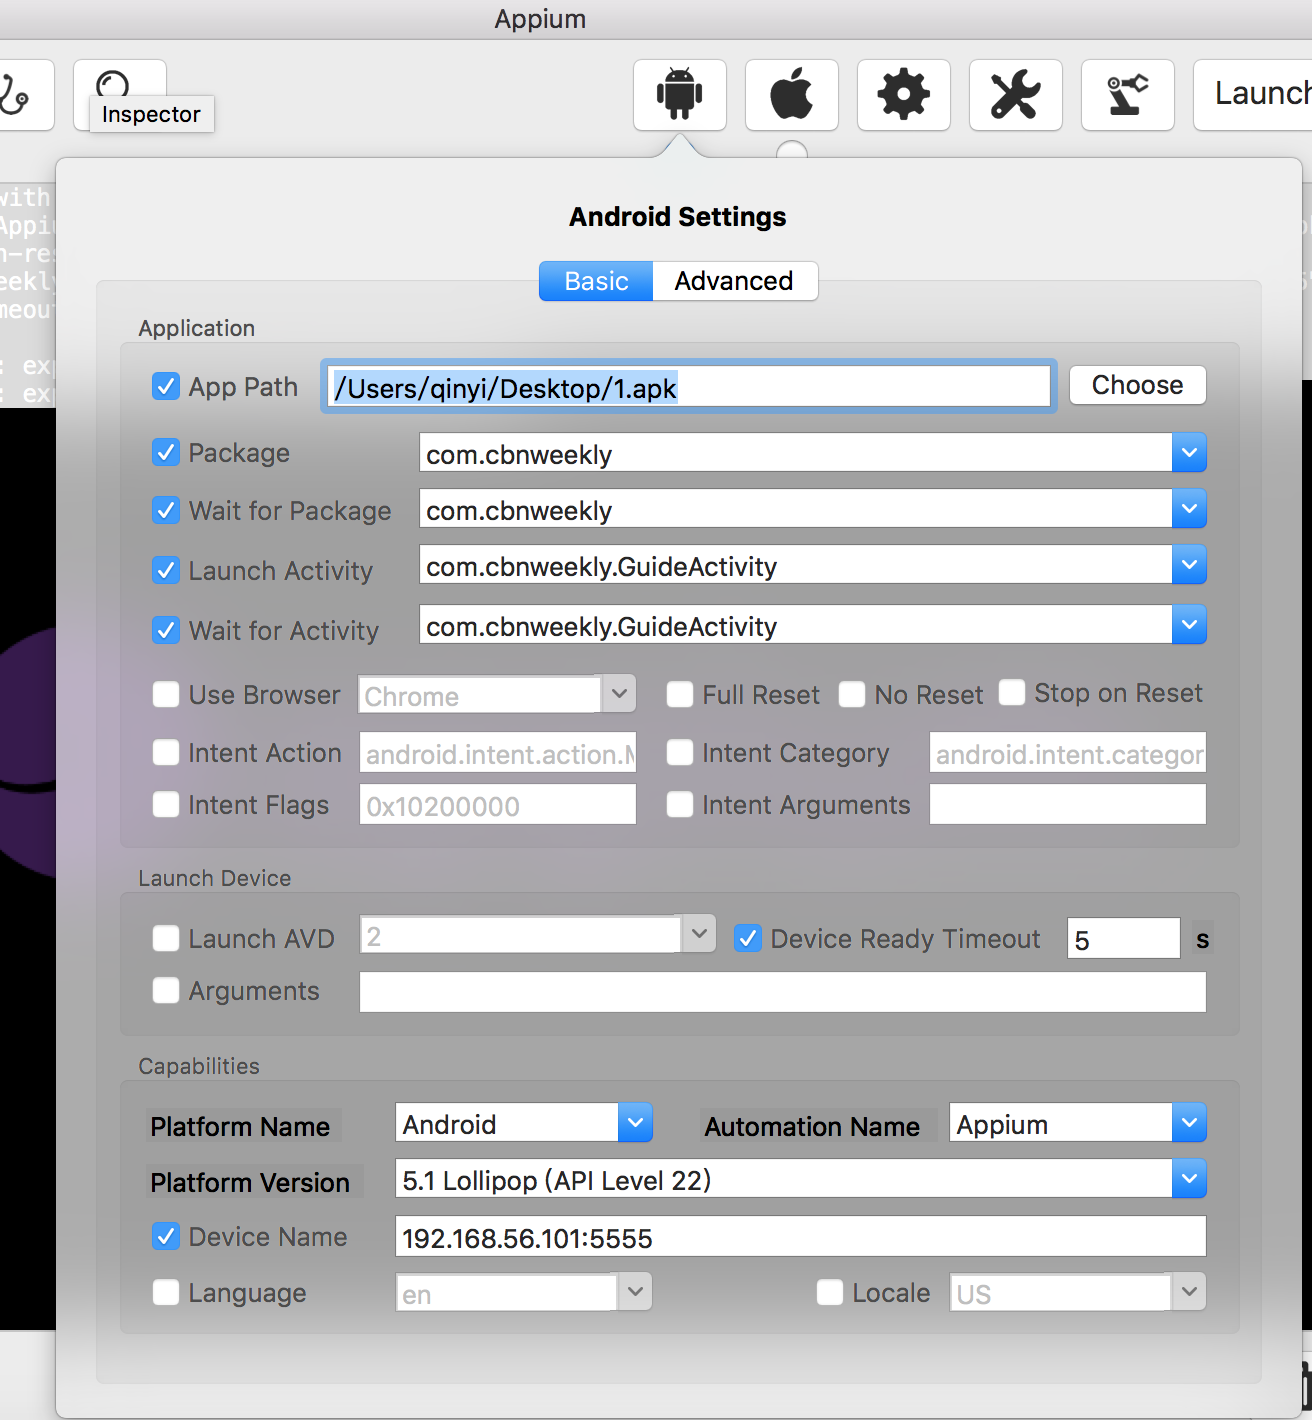
Task: Toggle the Wait for Package checkbox
Action: click(x=166, y=510)
